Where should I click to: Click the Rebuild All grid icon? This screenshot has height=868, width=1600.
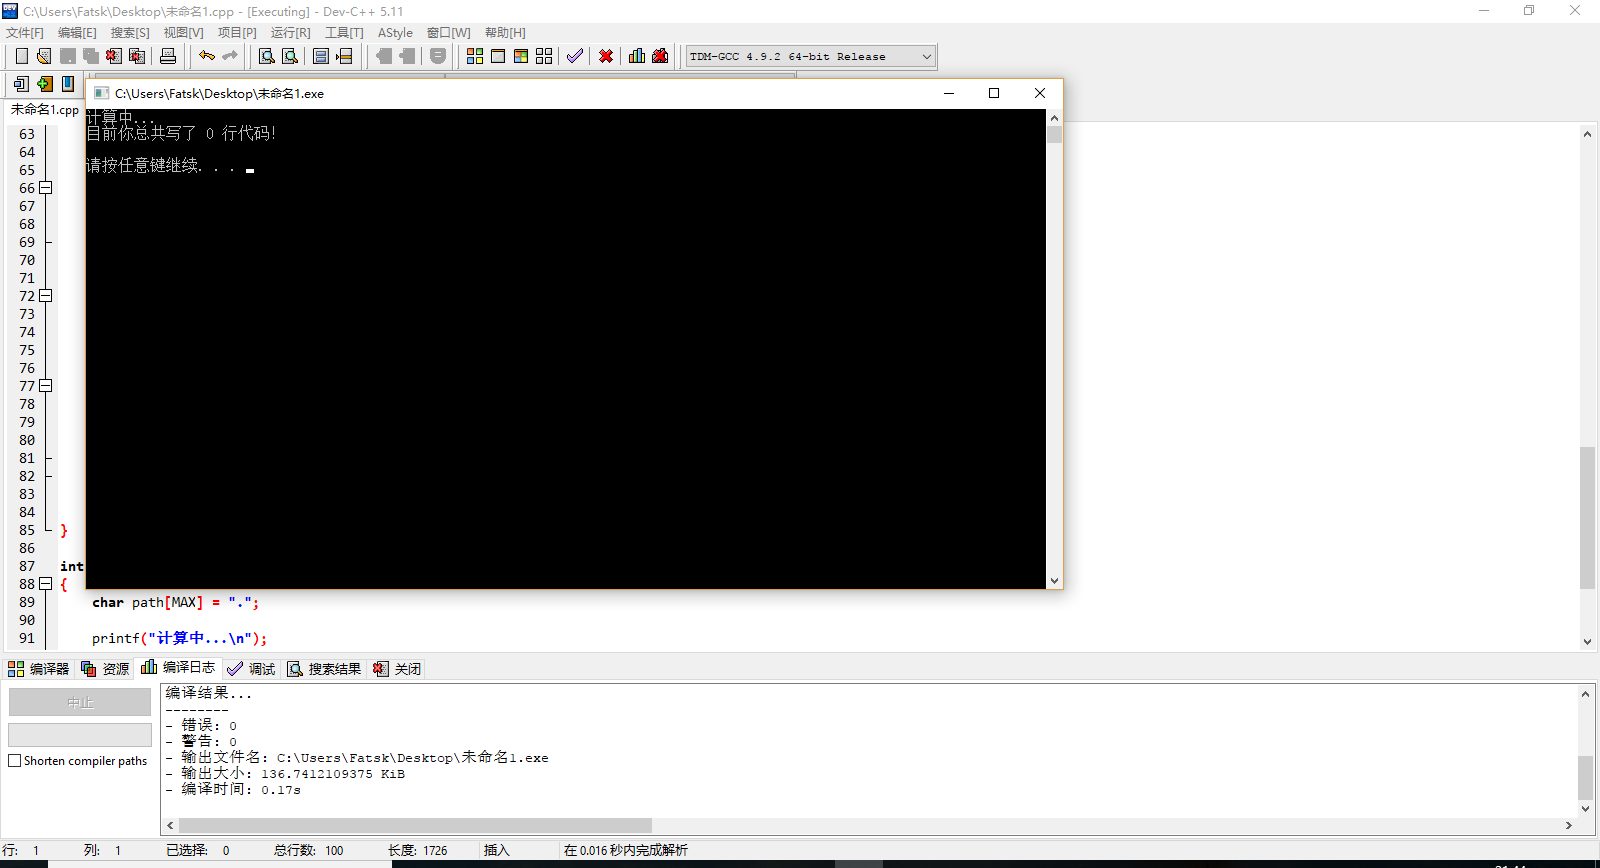coord(544,56)
